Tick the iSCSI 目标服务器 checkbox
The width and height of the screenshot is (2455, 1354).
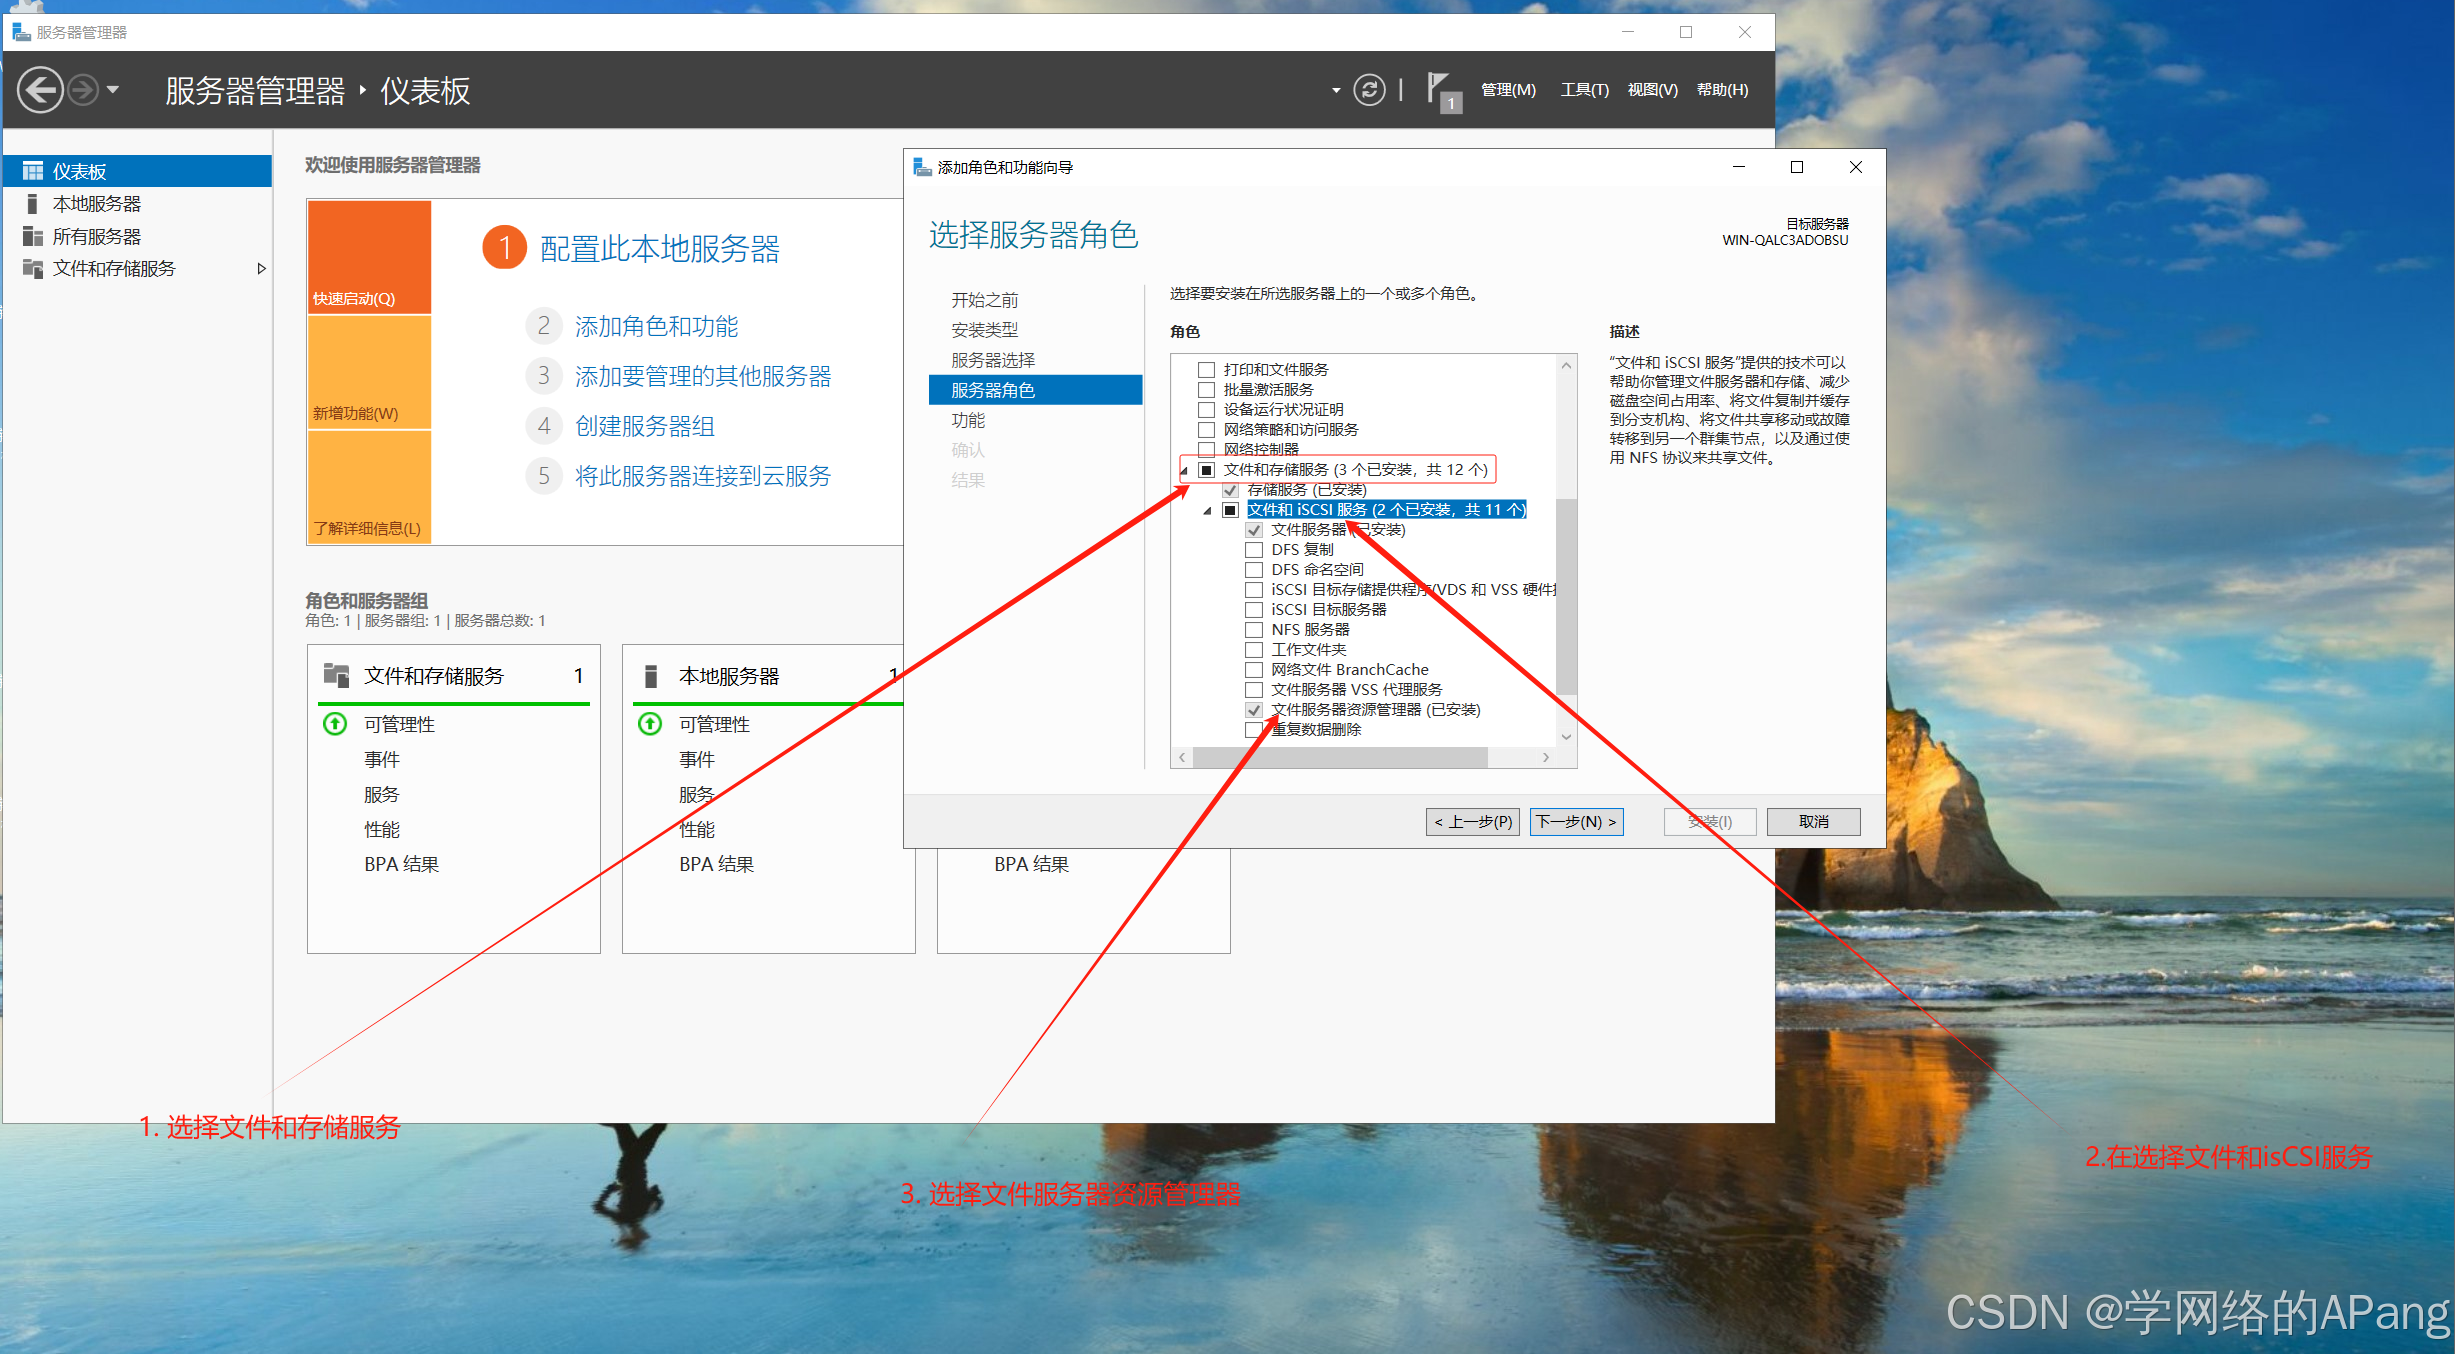point(1253,610)
